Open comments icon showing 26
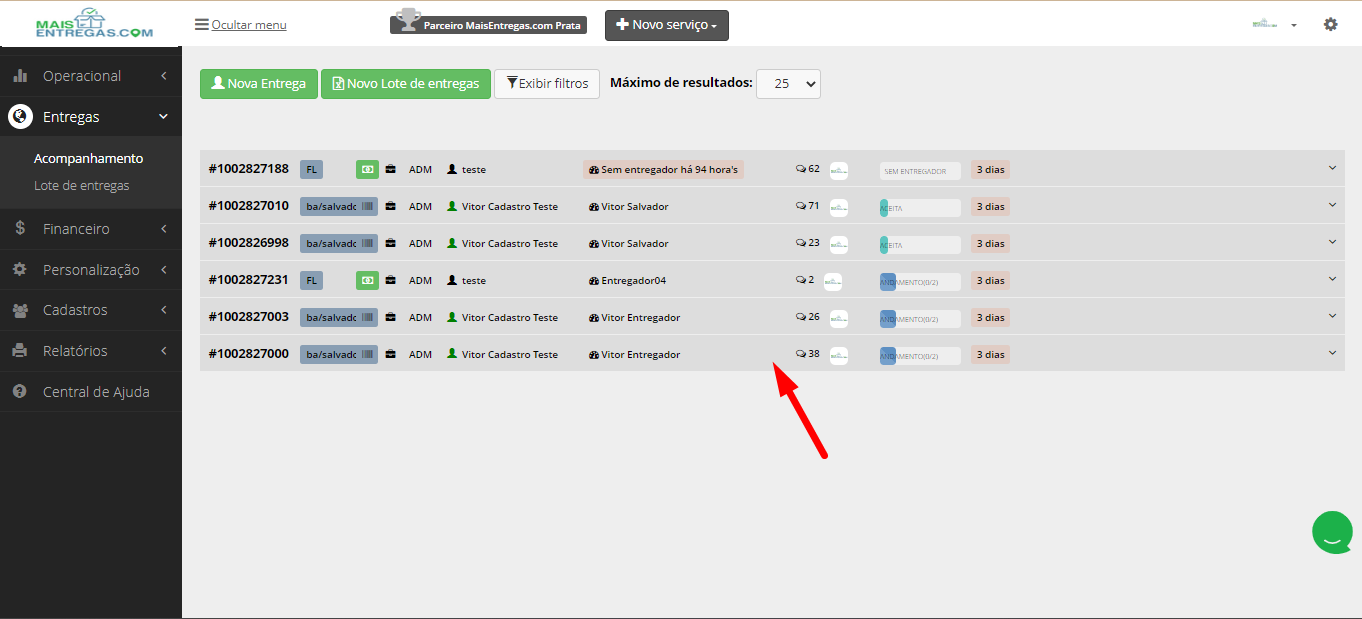1362x619 pixels. coord(807,317)
